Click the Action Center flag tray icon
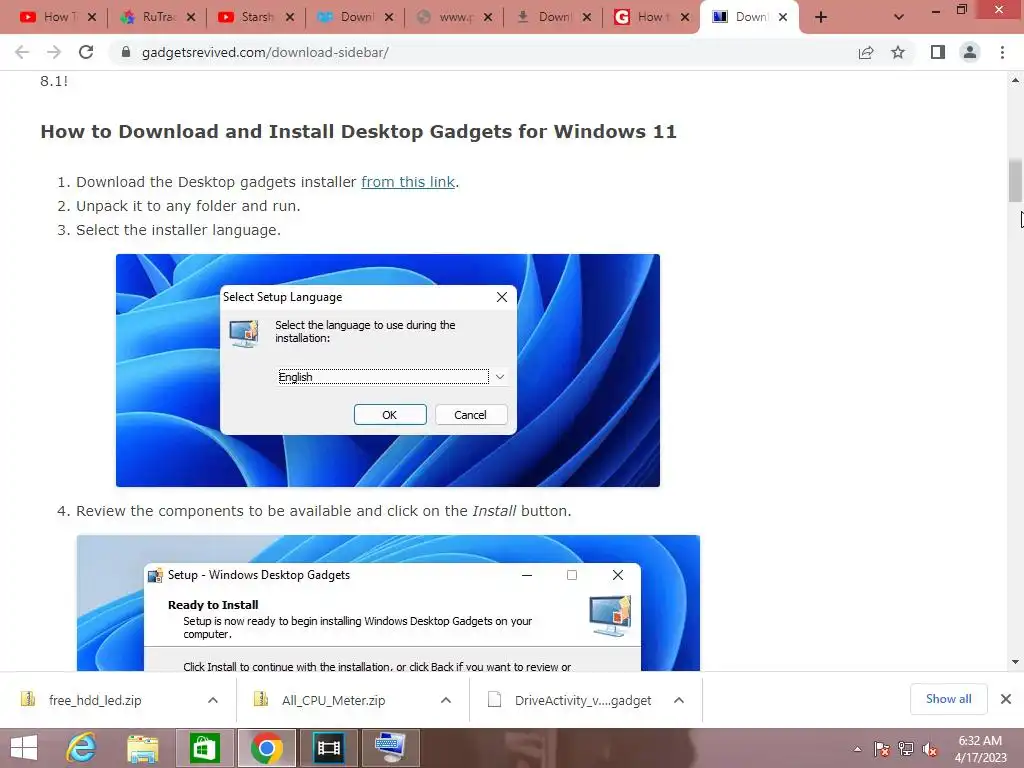The width and height of the screenshot is (1024, 768). coord(882,749)
